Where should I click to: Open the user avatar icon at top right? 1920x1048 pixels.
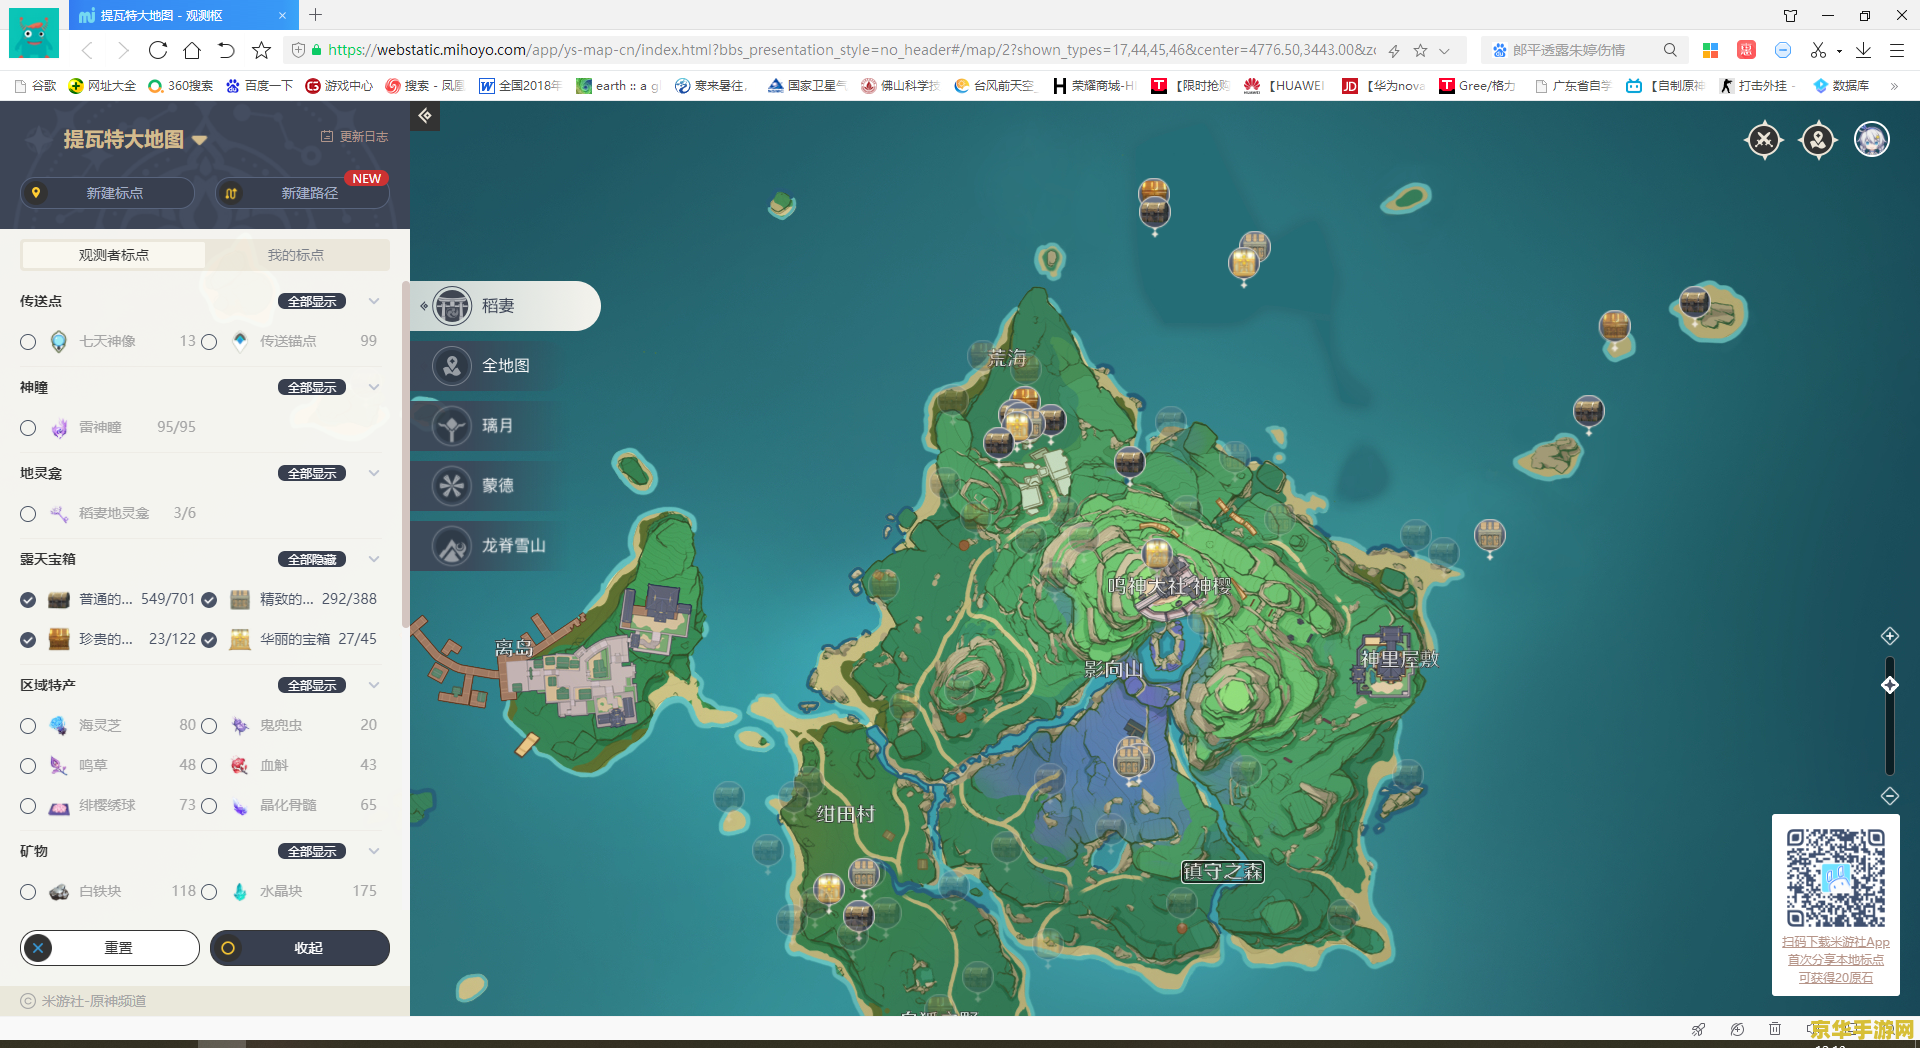1872,139
